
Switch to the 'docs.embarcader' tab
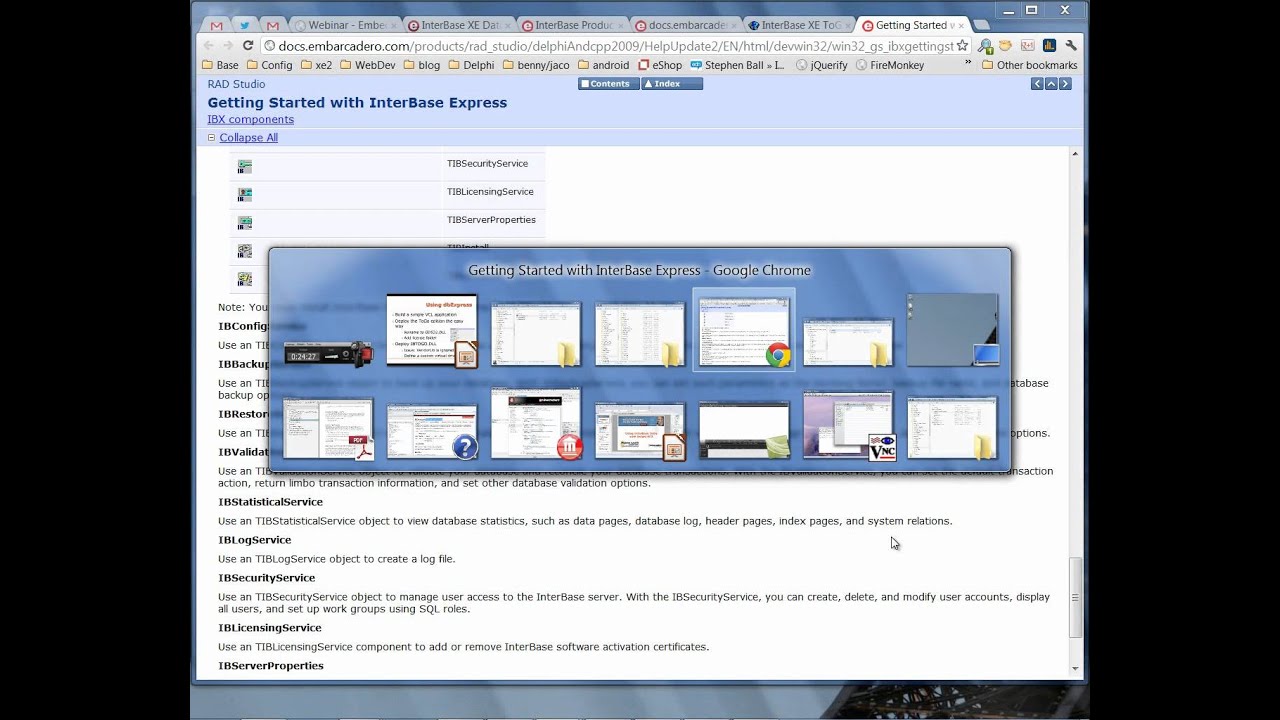pos(686,25)
